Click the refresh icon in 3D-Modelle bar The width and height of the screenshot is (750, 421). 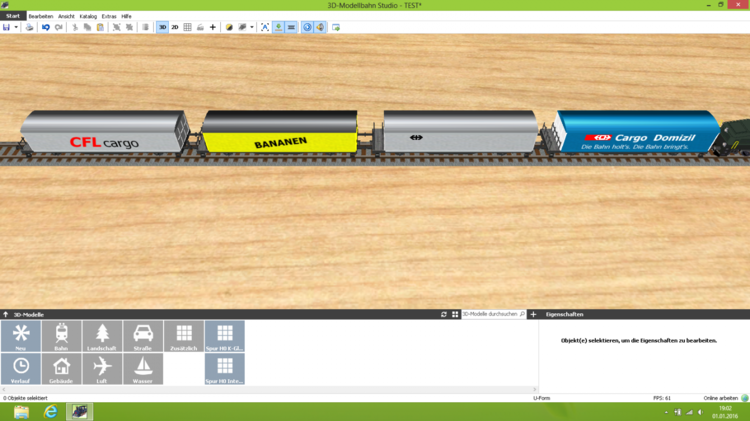pos(444,314)
